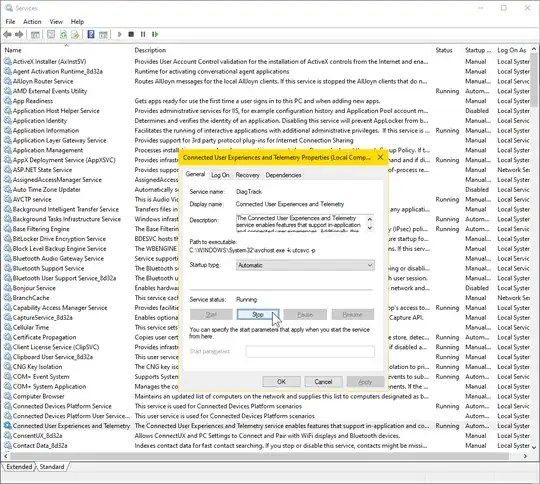
Task: Click the CNG Key Isolation service icon
Action: [x=8, y=367]
